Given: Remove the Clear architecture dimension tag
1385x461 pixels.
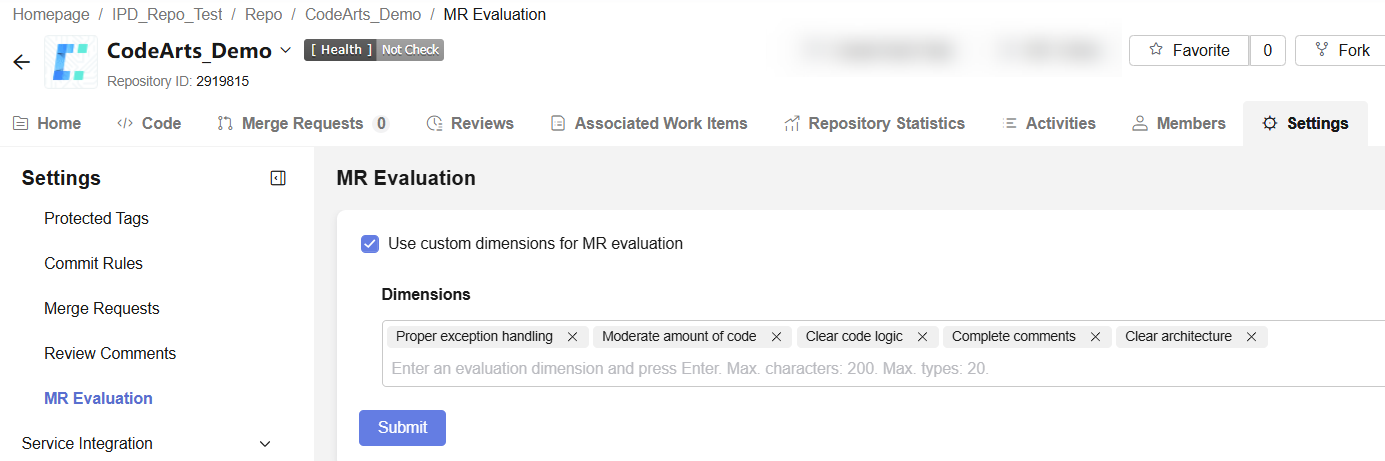Looking at the screenshot, I should coord(1251,337).
